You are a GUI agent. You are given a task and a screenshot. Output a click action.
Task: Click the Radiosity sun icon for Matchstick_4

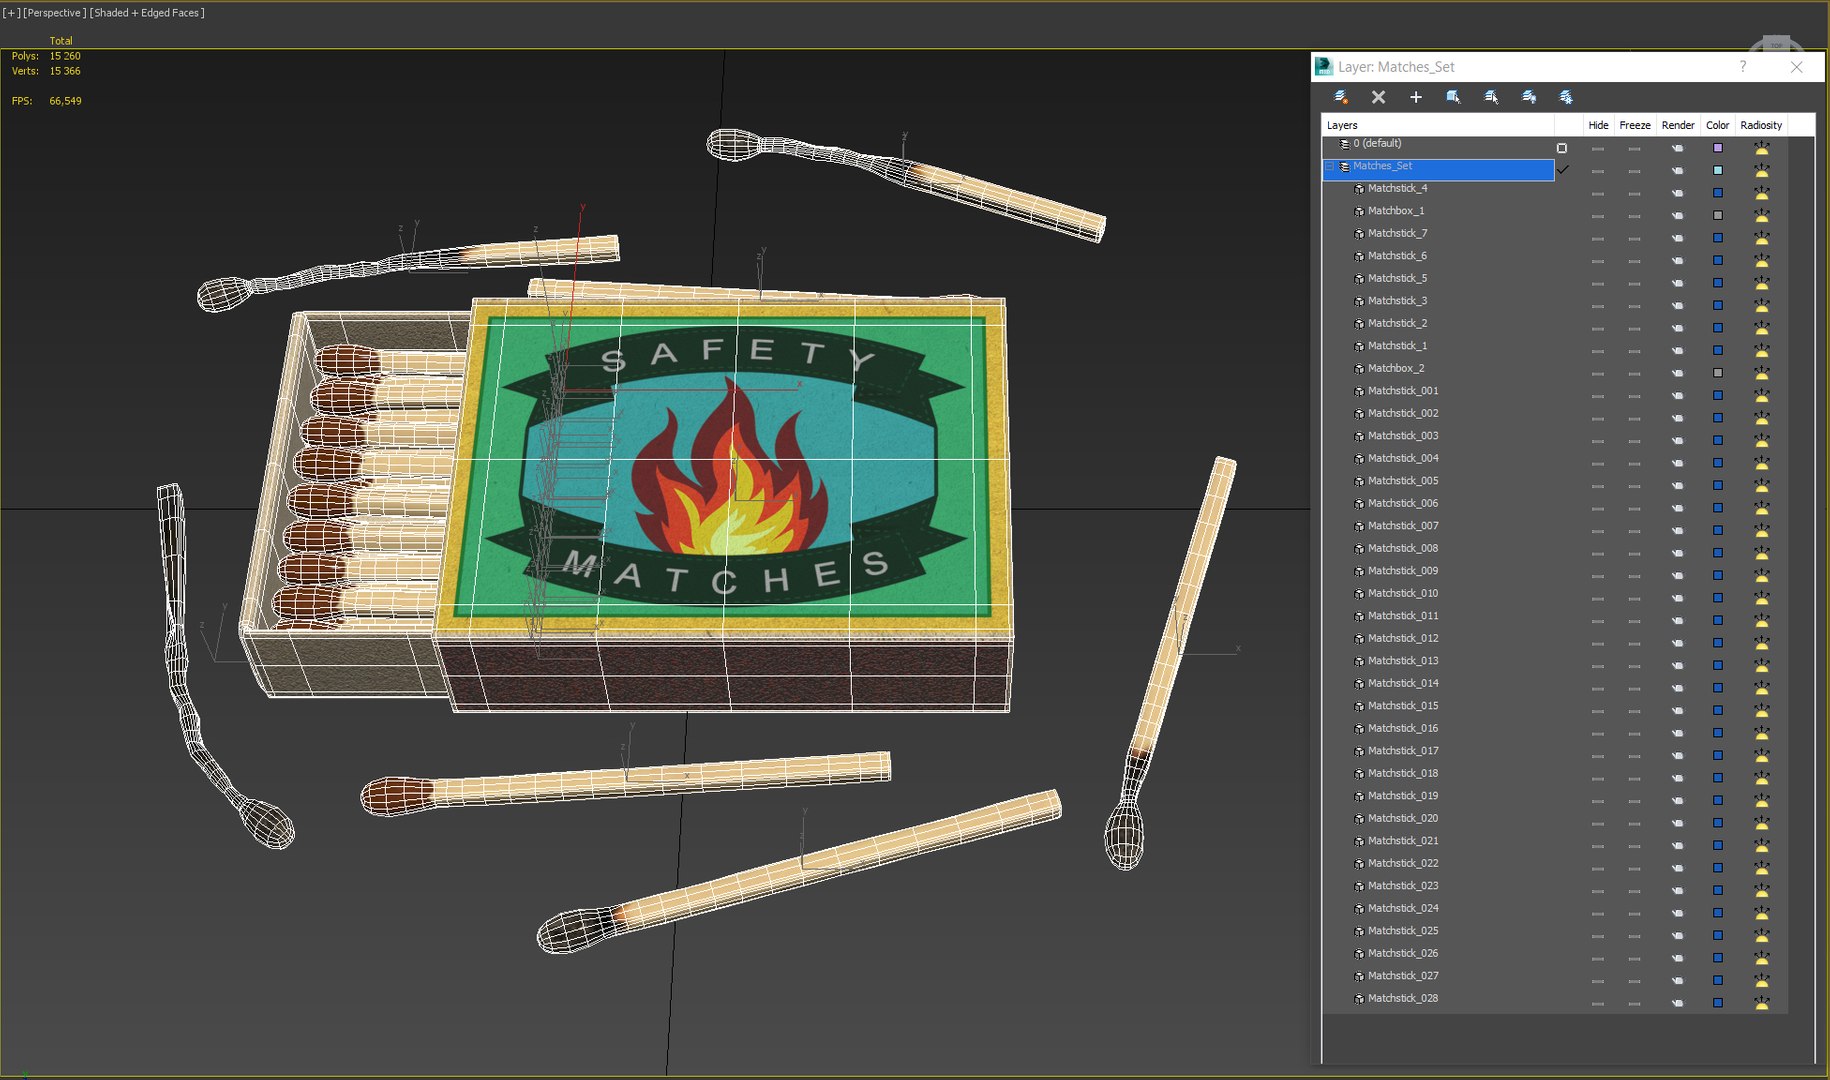[1761, 192]
